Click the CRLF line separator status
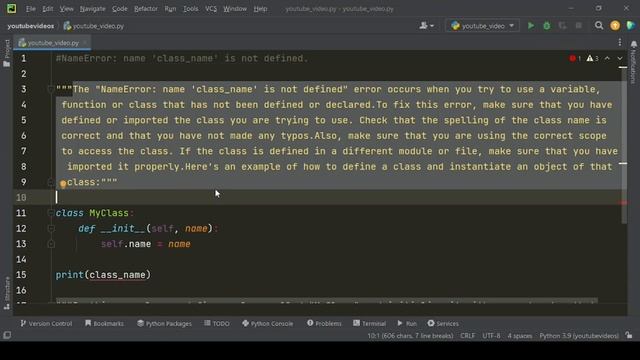Image resolution: width=640 pixels, height=360 pixels. [467, 336]
